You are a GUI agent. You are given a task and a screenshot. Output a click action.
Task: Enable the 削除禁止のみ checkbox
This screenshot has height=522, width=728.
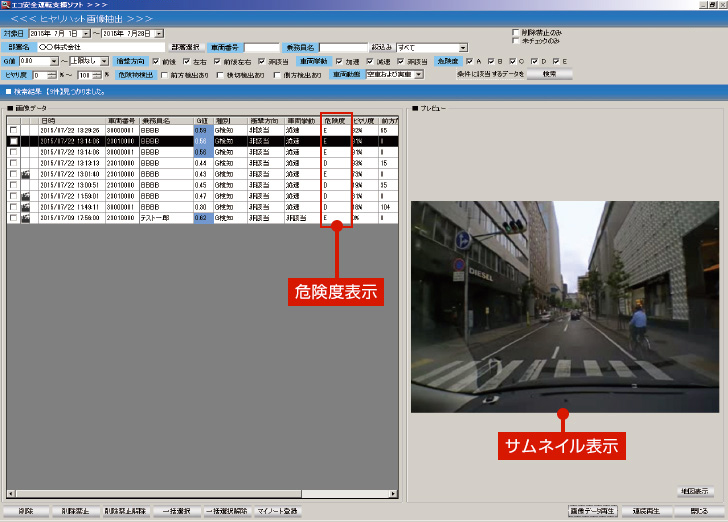click(514, 32)
